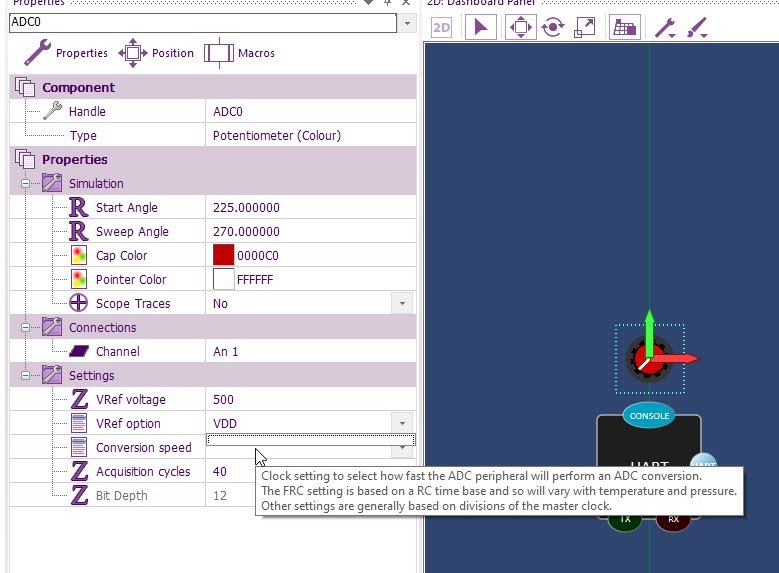Click the white Pointer Color swatch
Viewport: 779px width, 573px height.
tap(223, 279)
